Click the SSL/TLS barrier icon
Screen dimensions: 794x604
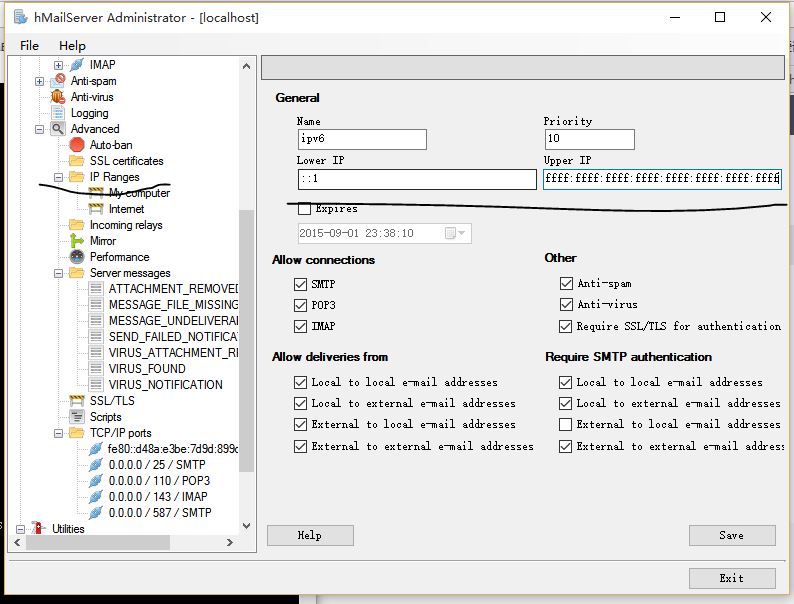point(77,400)
